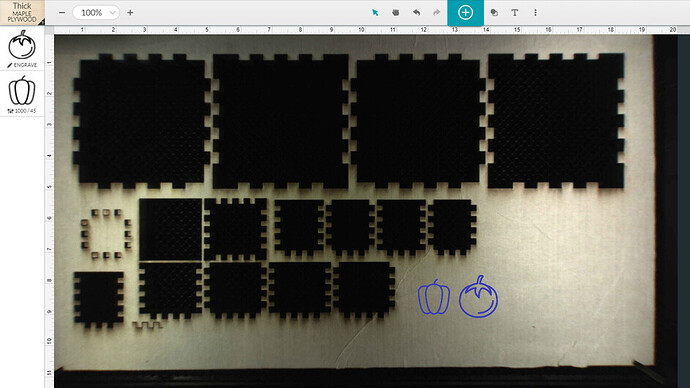Open the ENGRAVE settings label
This screenshot has width=690, height=388.
coord(22,65)
